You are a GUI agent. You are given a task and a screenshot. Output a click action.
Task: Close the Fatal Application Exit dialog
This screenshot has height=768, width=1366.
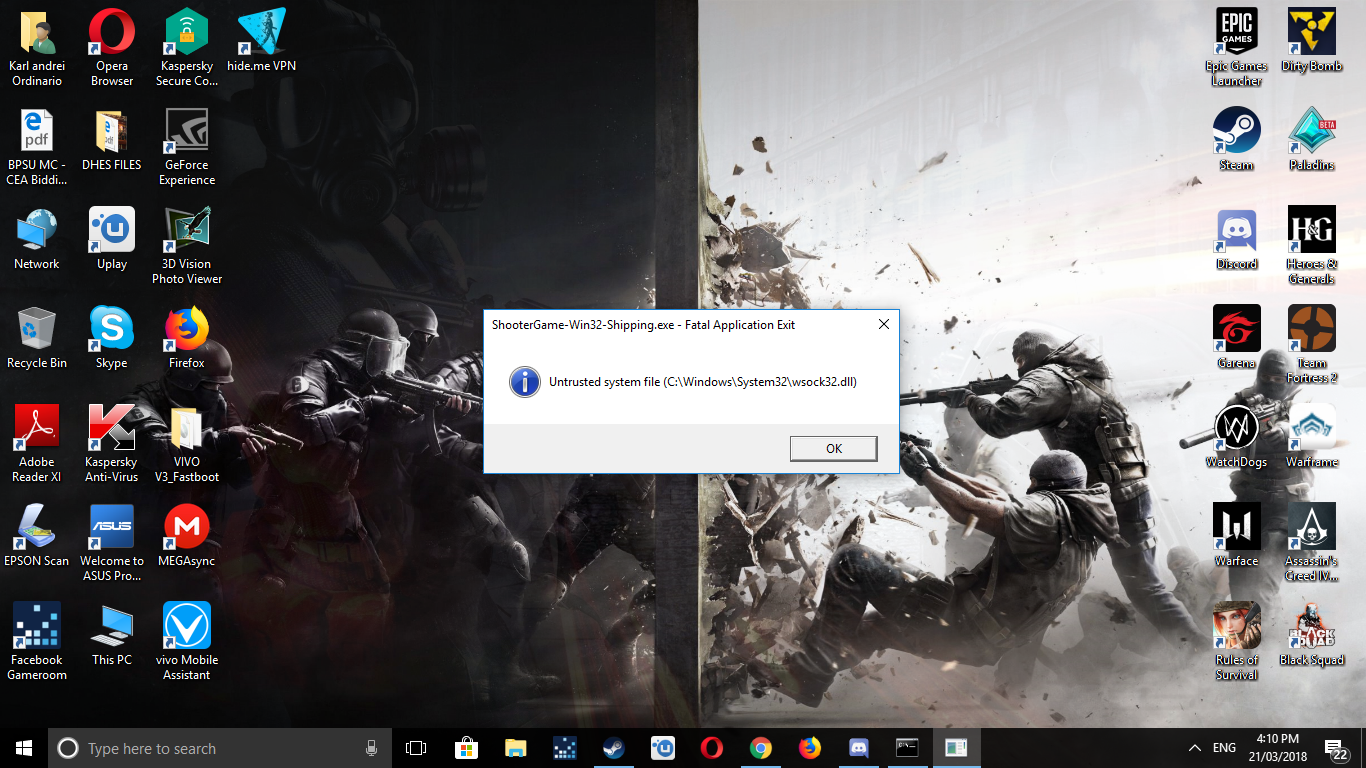pyautogui.click(x=884, y=324)
